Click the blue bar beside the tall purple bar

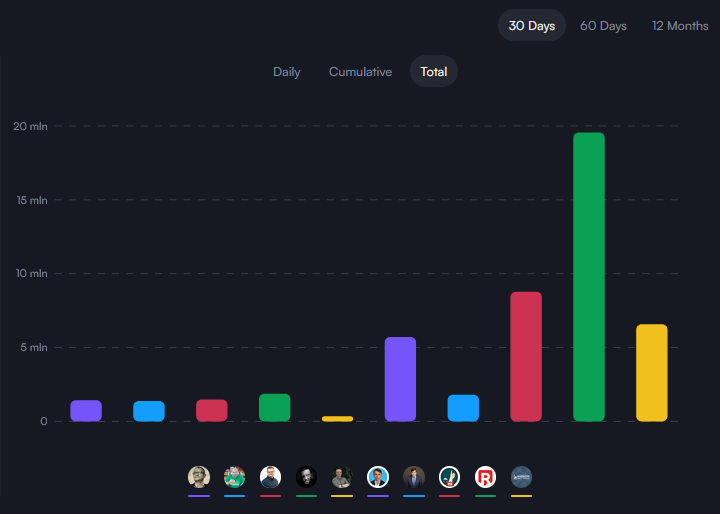[463, 408]
